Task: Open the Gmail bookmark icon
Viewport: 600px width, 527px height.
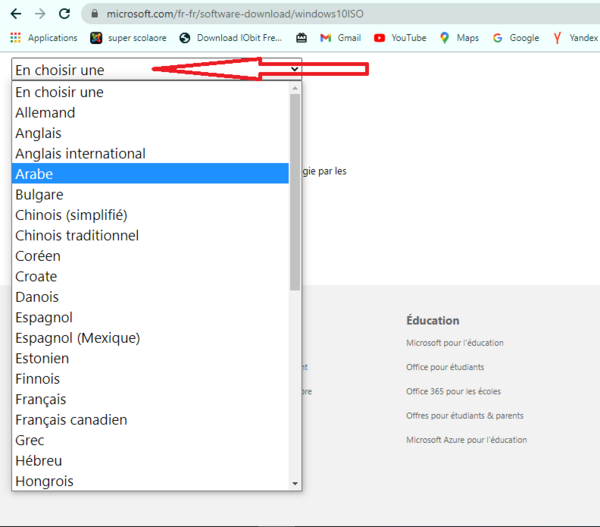Action: click(325, 38)
